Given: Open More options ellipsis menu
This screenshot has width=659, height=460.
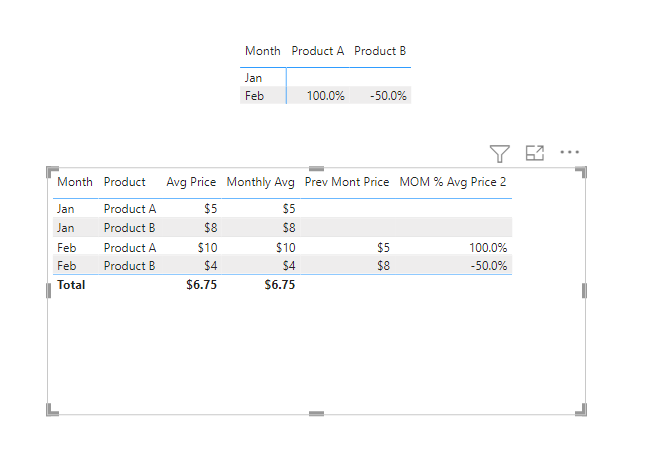Looking at the screenshot, I should (x=569, y=152).
